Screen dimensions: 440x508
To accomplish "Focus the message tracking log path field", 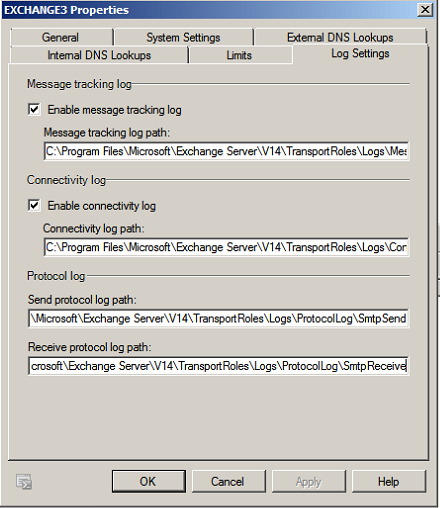I will point(226,151).
